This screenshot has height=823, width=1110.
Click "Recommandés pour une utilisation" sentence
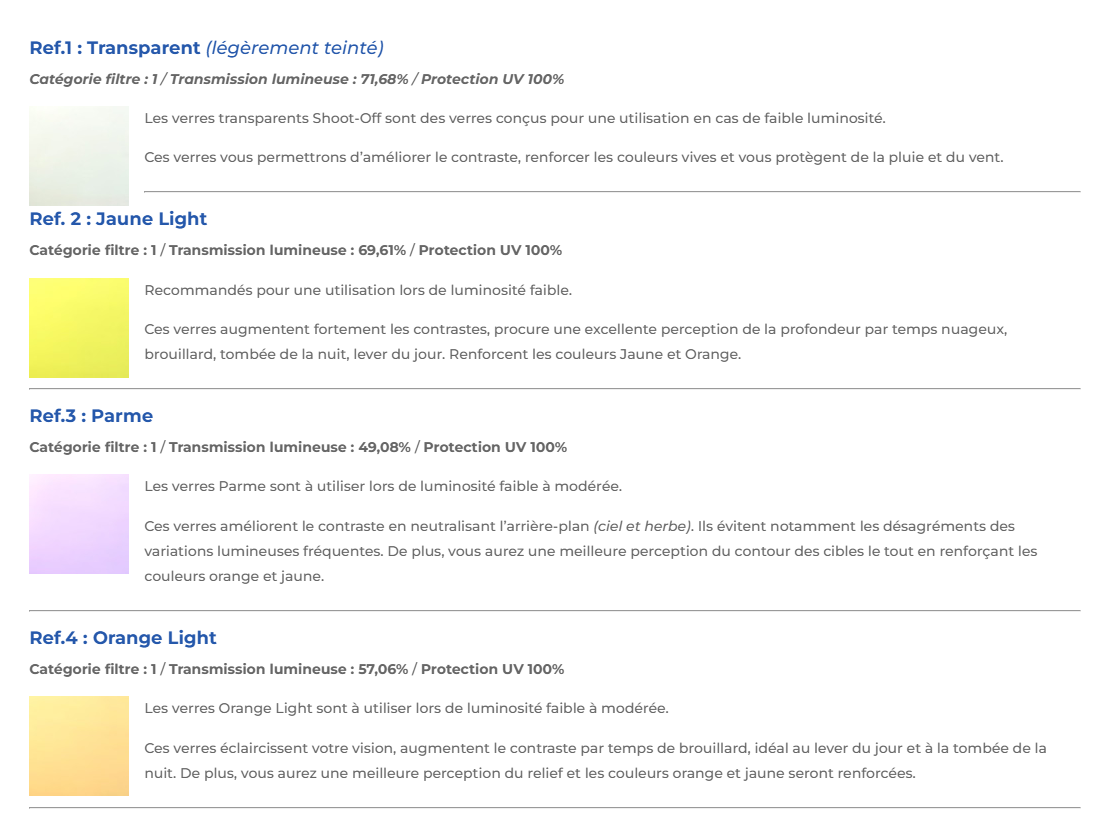[x=358, y=290]
